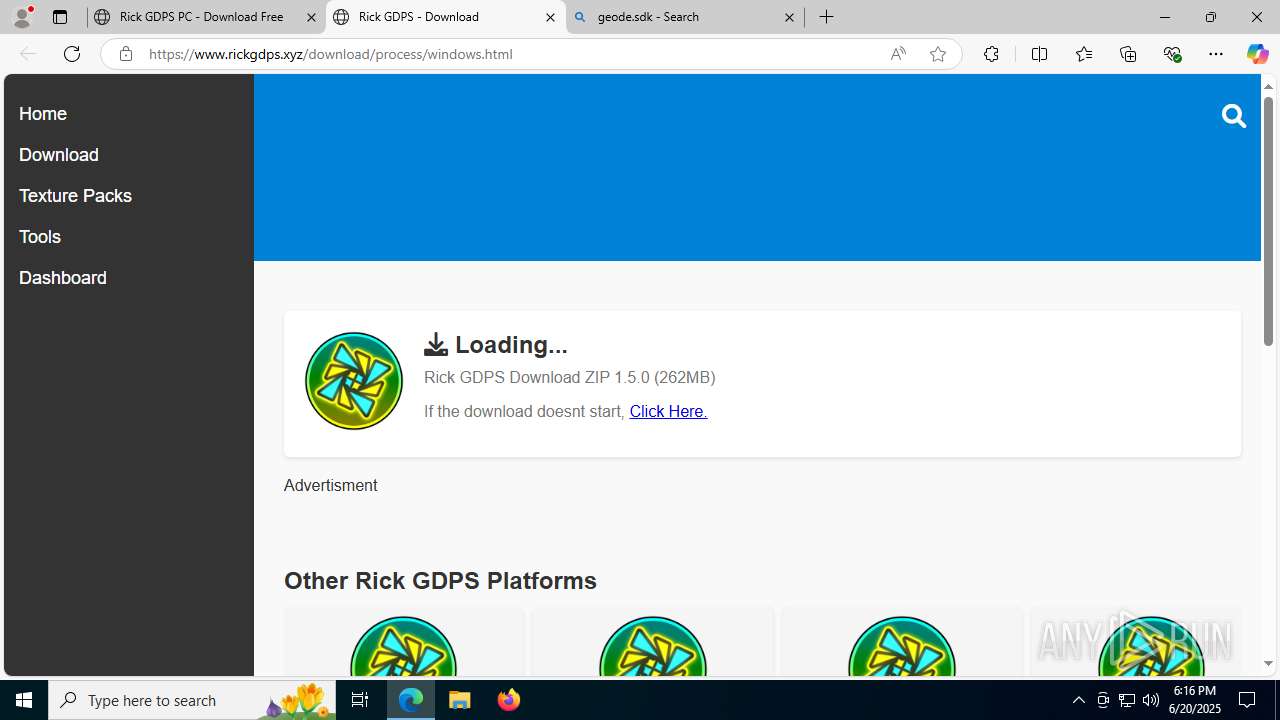1280x720 pixels.
Task: Open Settings and more ellipsis menu
Action: [1216, 54]
